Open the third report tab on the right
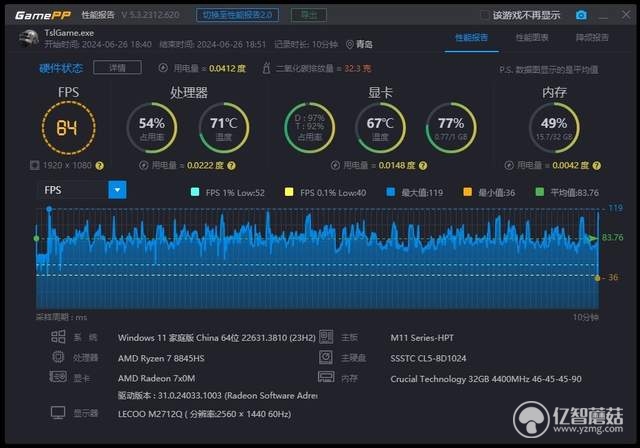This screenshot has height=448, width=640. point(592,38)
